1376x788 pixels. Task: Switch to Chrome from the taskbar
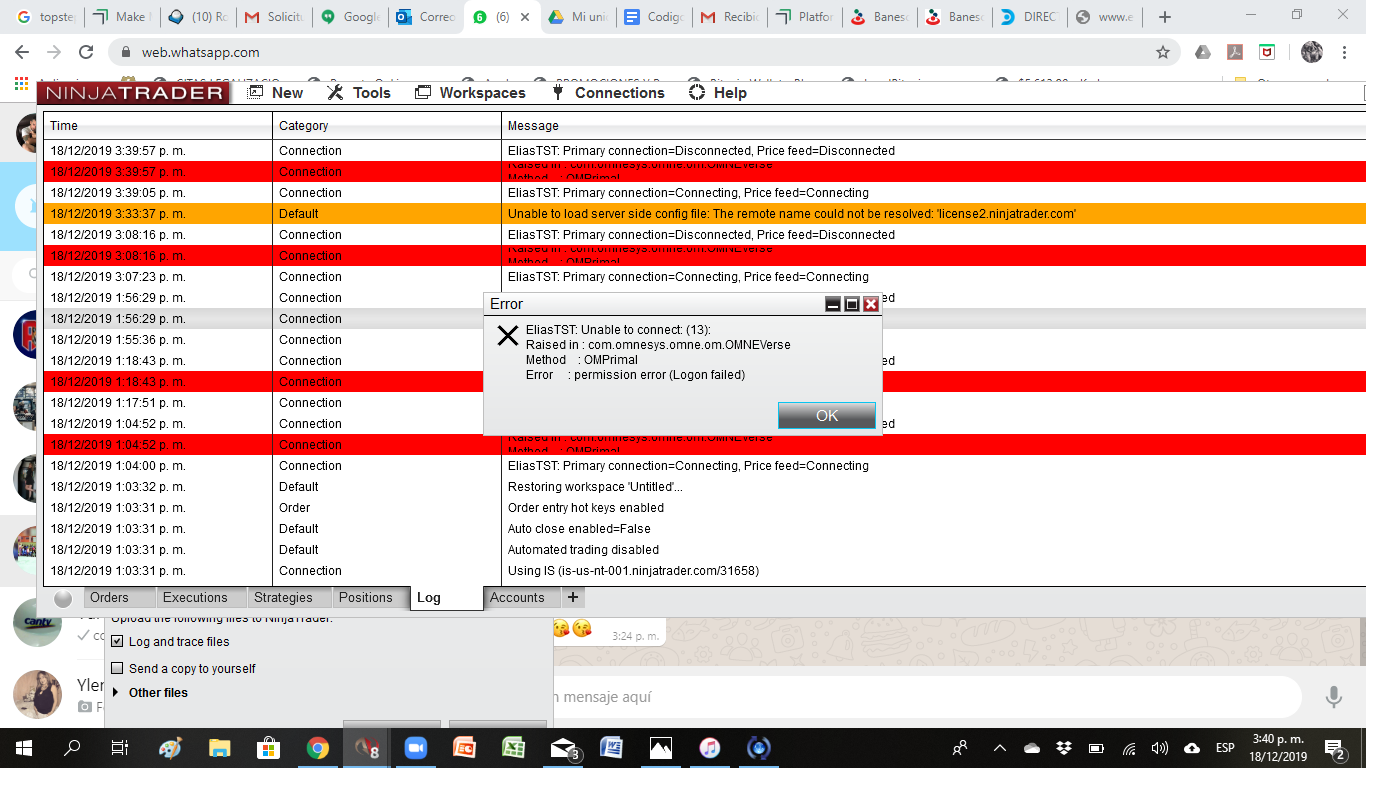tap(317, 748)
